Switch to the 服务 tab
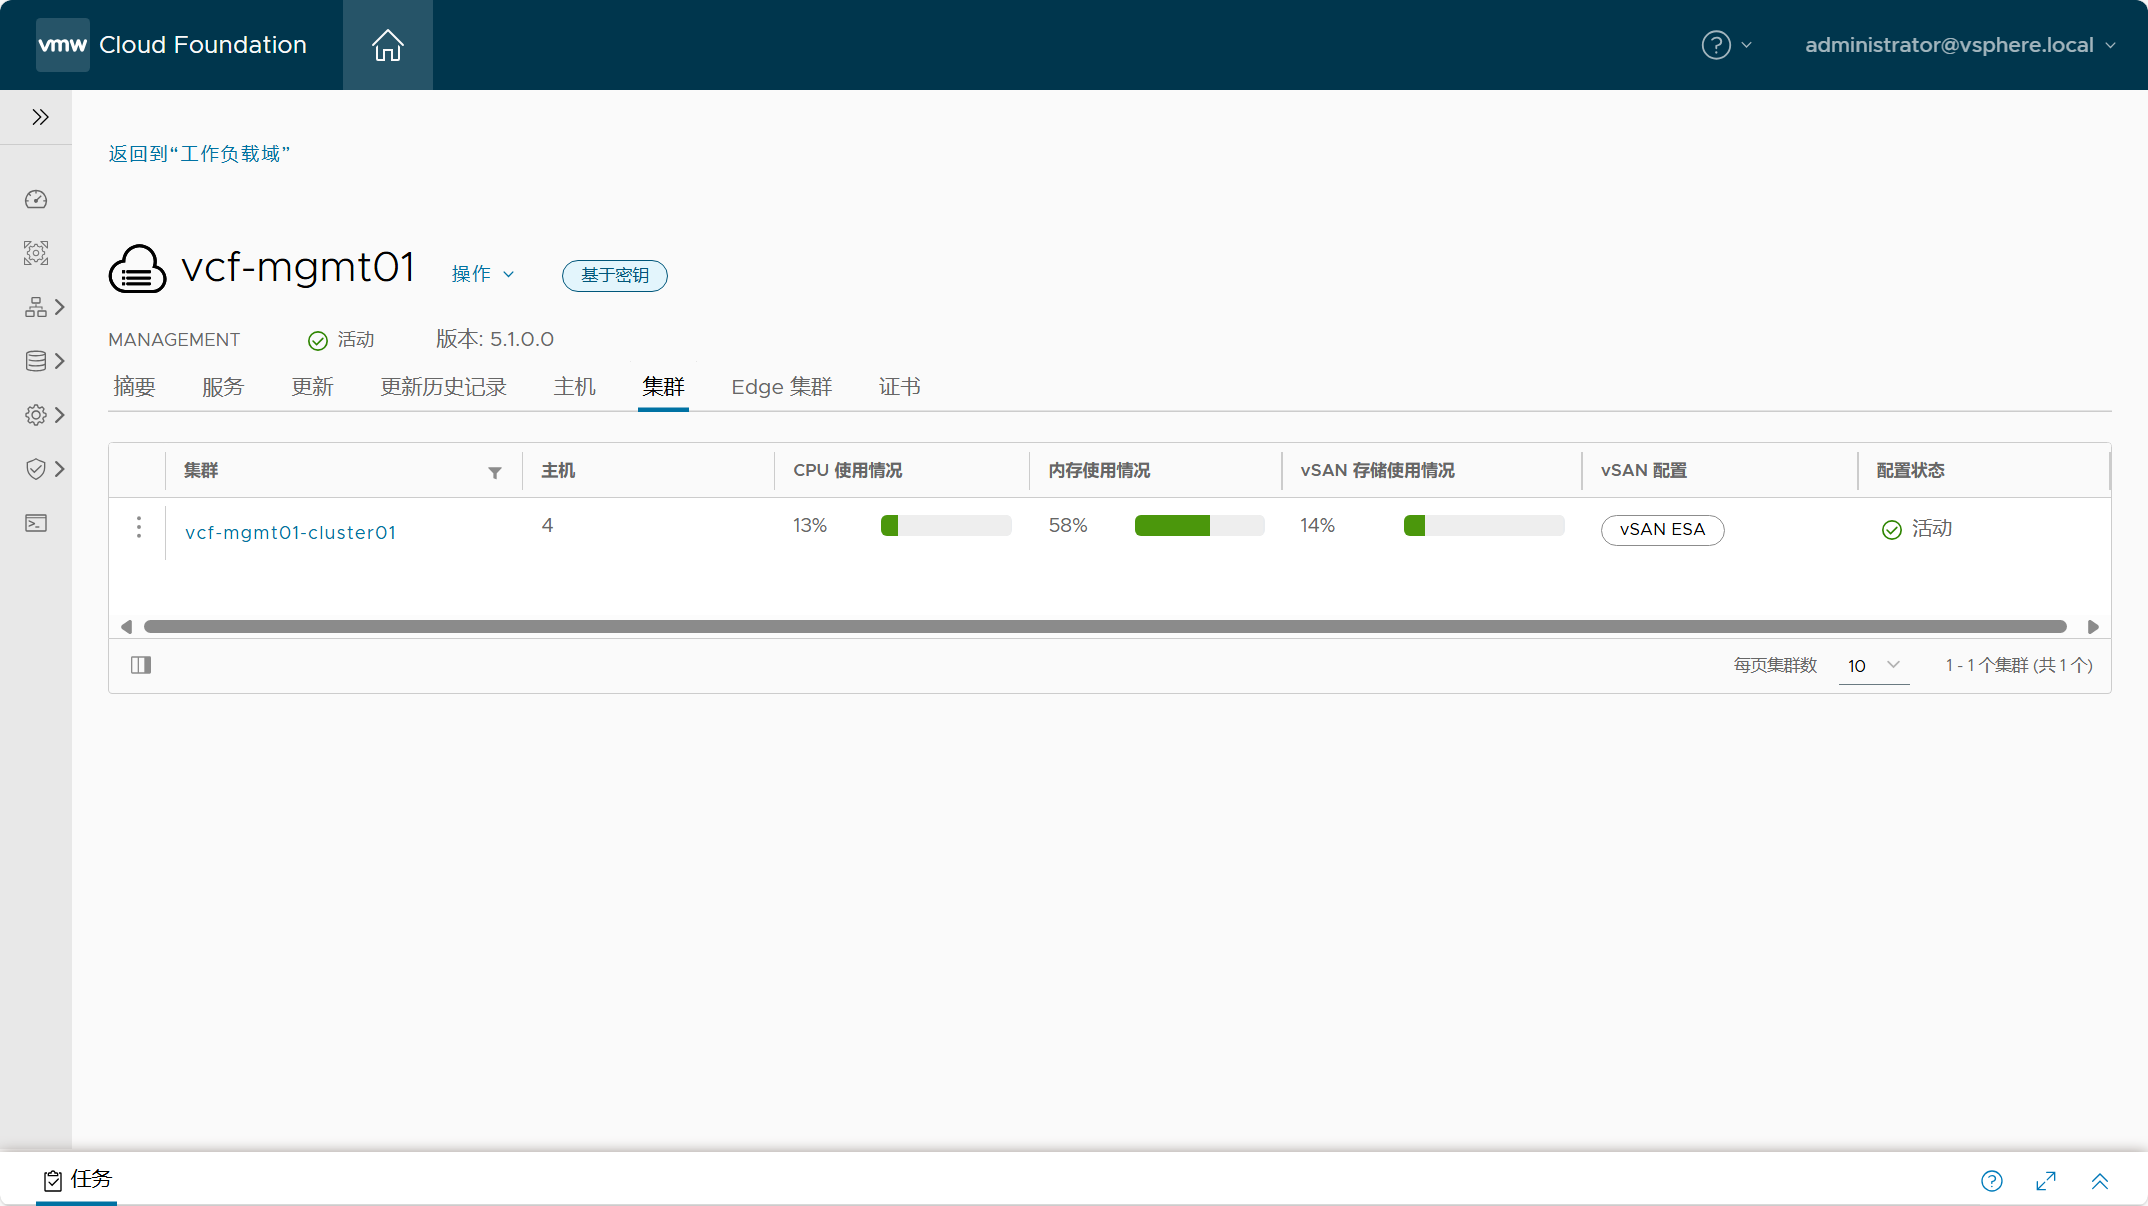Image resolution: width=2148 pixels, height=1206 pixels. click(x=223, y=387)
